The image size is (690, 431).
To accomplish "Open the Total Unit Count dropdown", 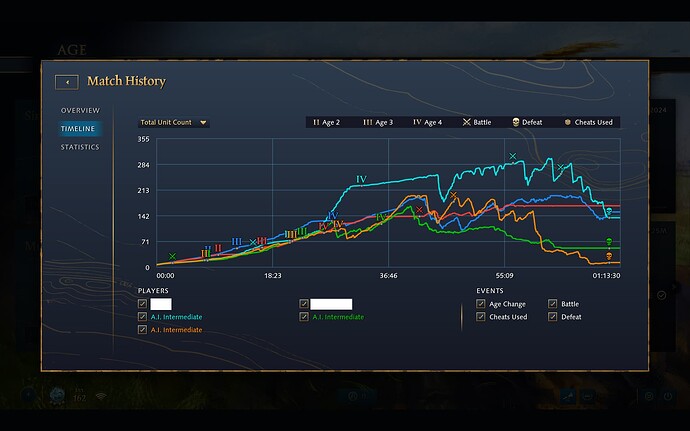I will tap(174, 123).
